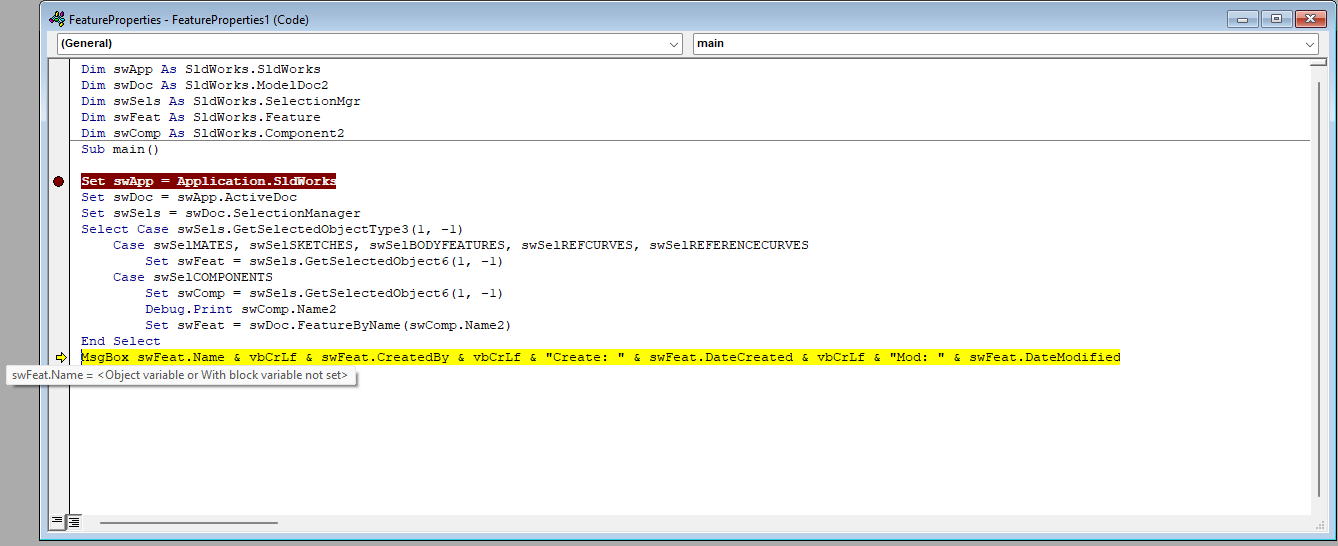
Task: Click the red breakpoint dot in margin
Action: click(58, 181)
